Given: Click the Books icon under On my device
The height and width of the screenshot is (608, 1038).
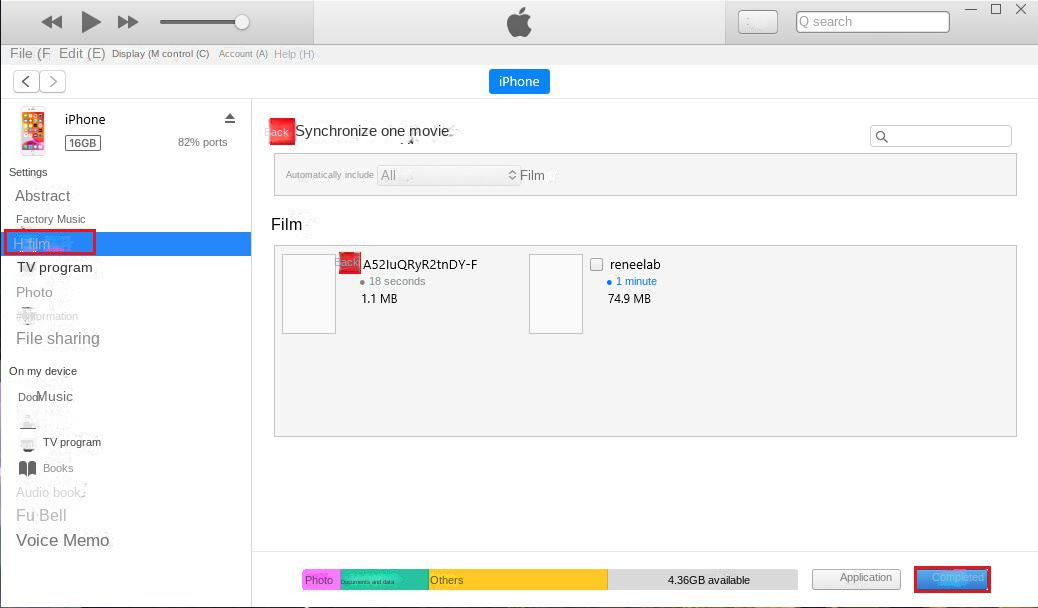Looking at the screenshot, I should tap(28, 468).
